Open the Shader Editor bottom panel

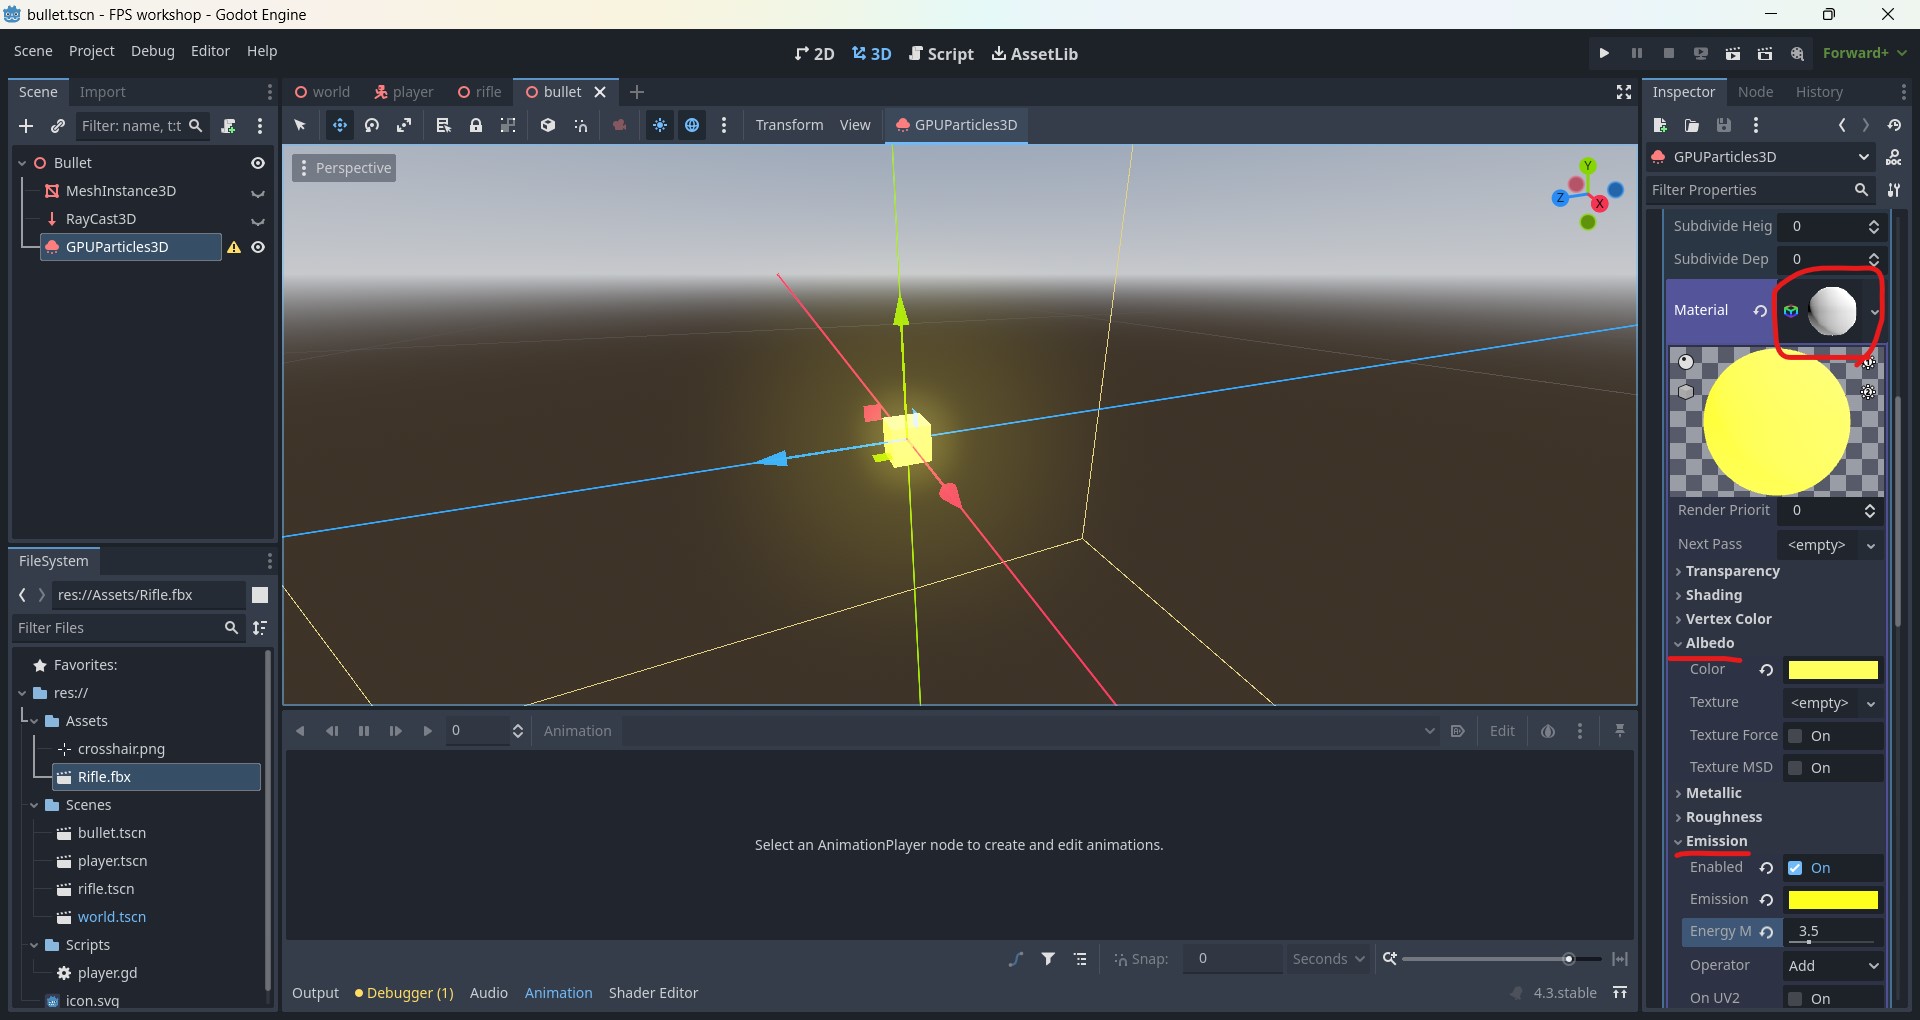tap(653, 993)
